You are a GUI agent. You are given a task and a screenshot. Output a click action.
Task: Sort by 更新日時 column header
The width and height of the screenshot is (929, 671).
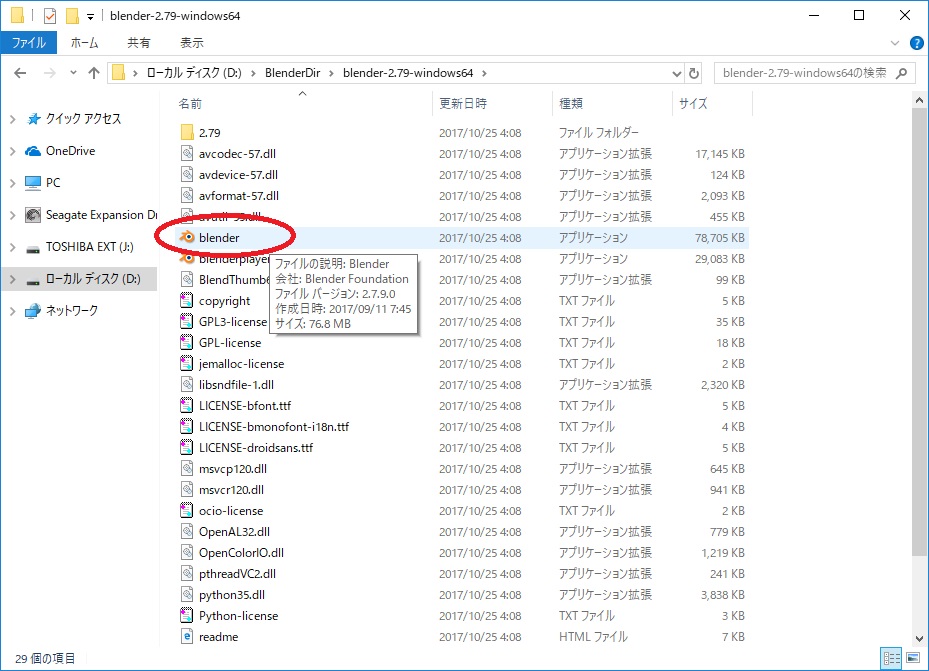click(x=463, y=104)
